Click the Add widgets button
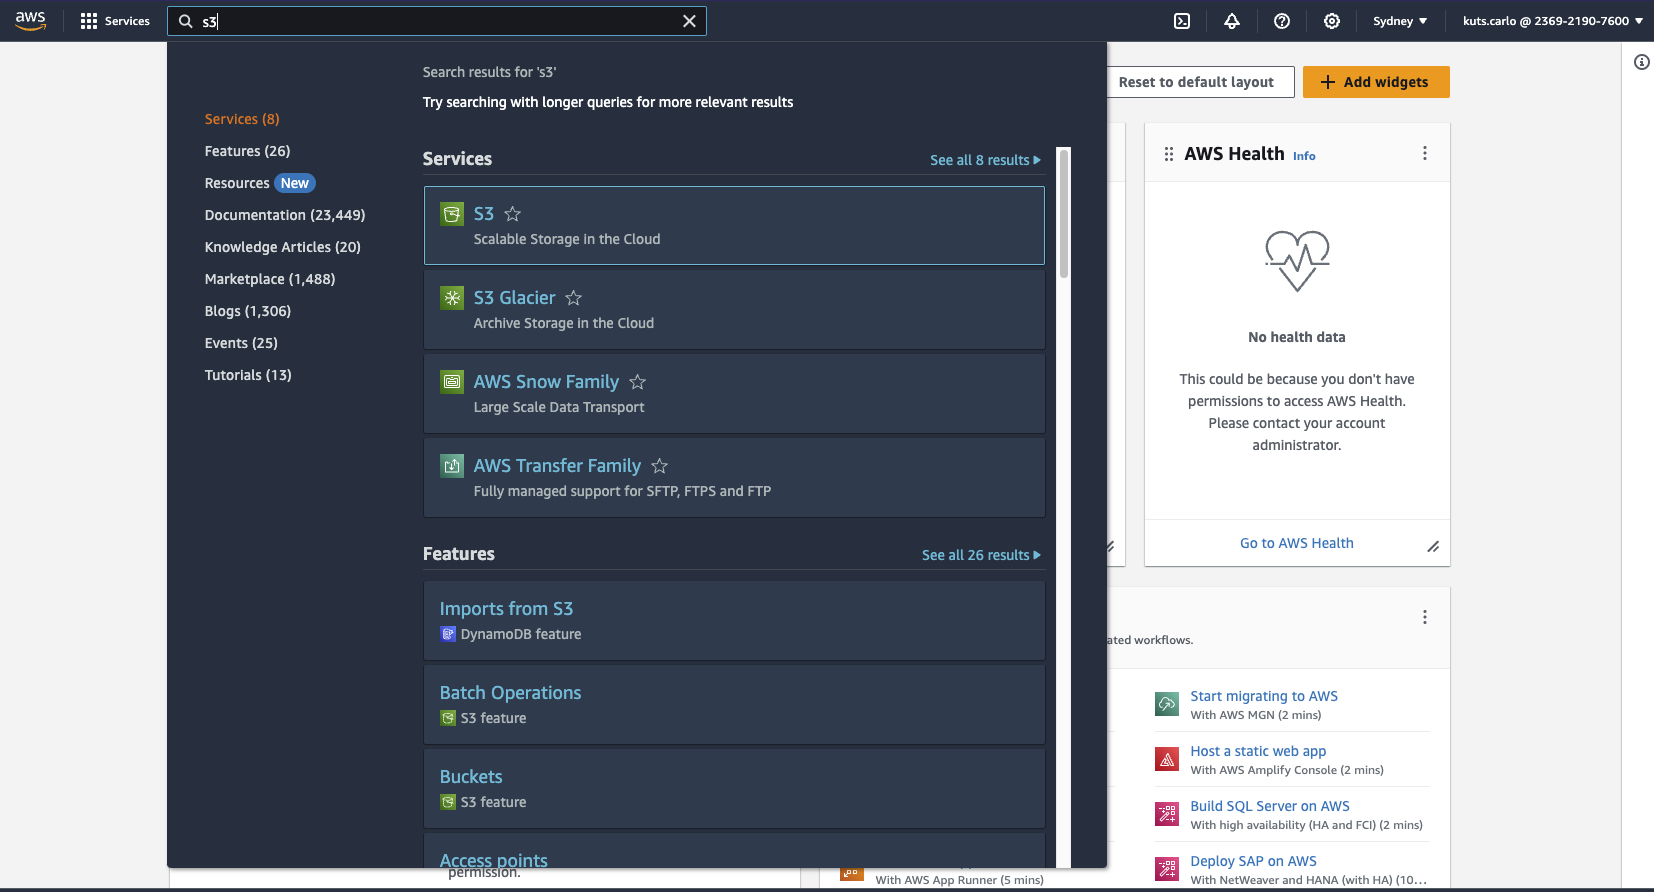The image size is (1654, 892). pos(1376,82)
